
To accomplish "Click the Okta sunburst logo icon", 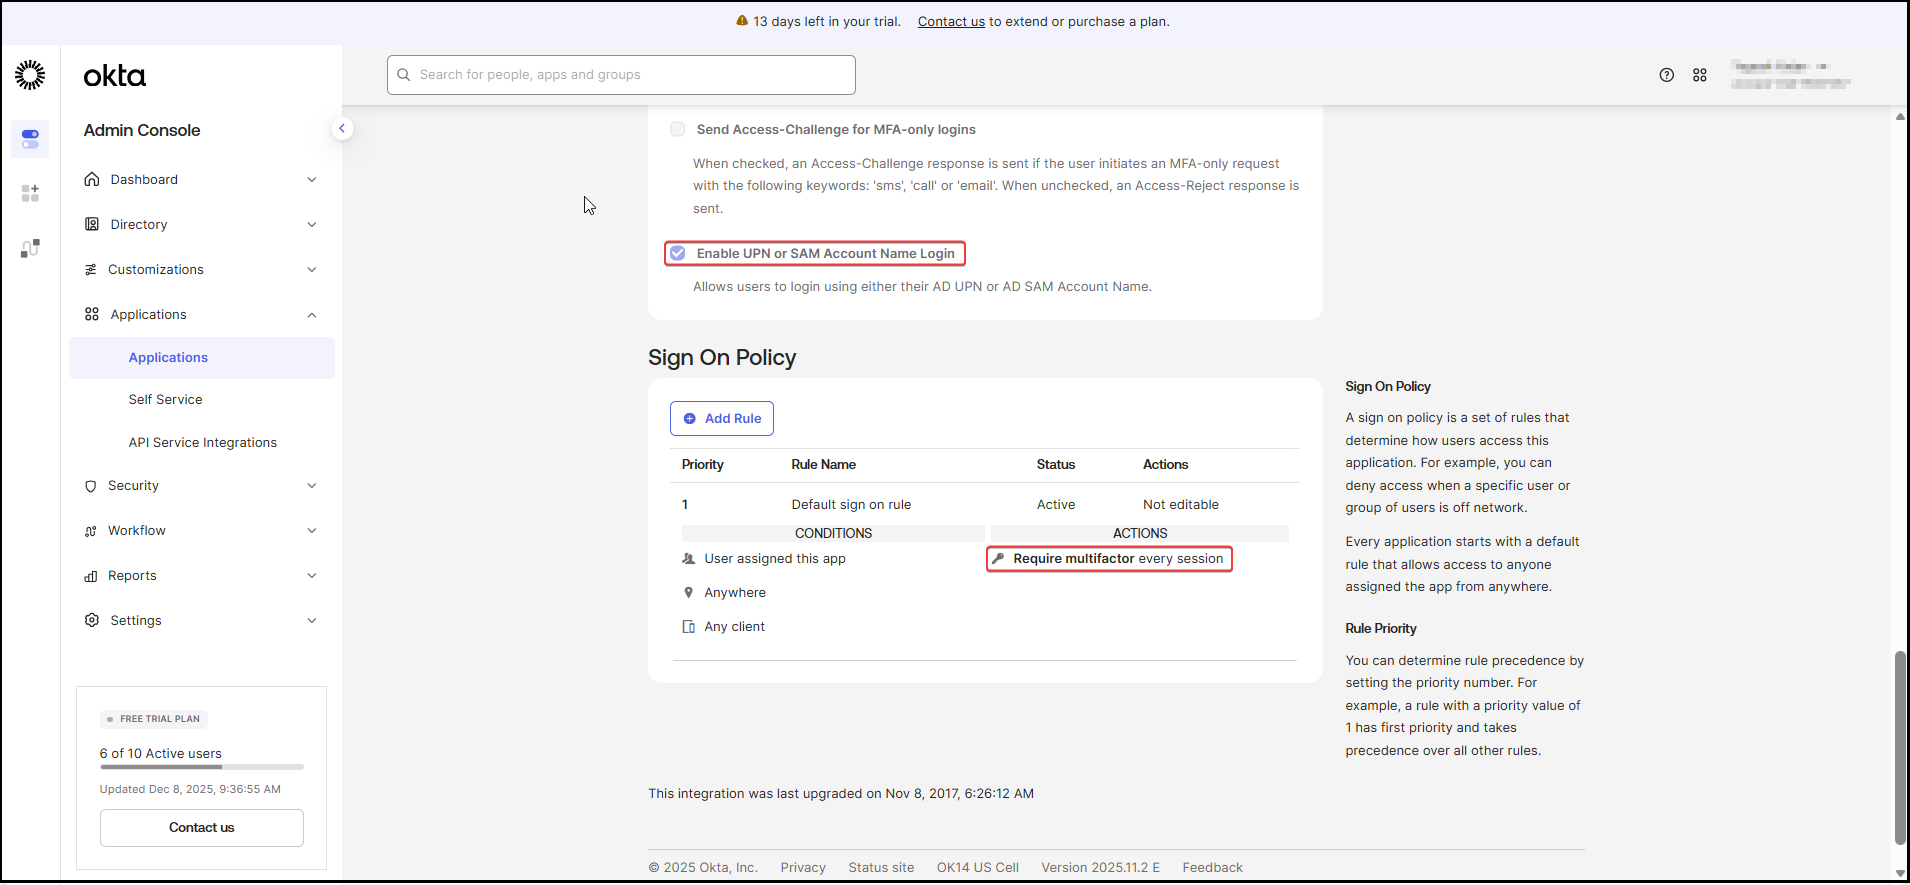I will [30, 75].
